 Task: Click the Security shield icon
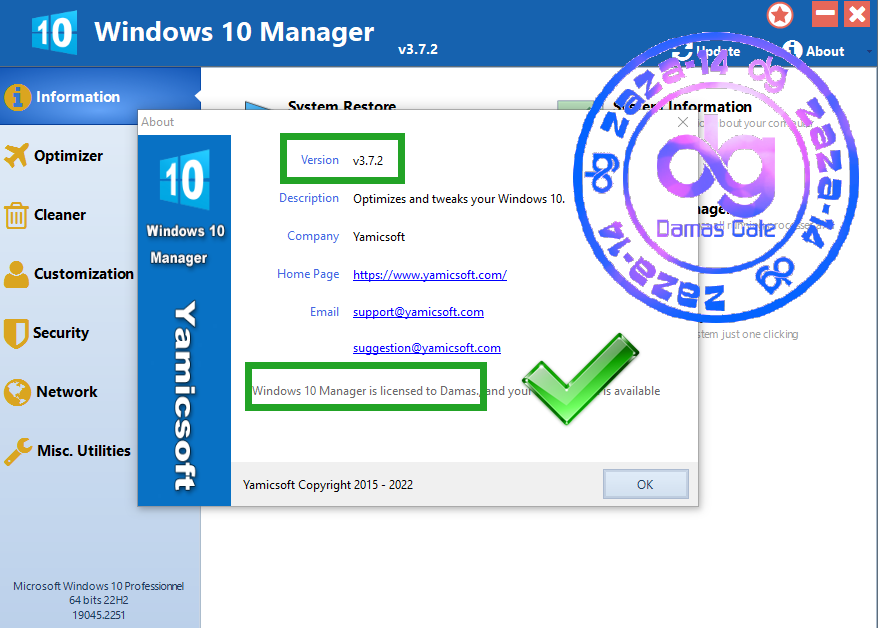16,334
